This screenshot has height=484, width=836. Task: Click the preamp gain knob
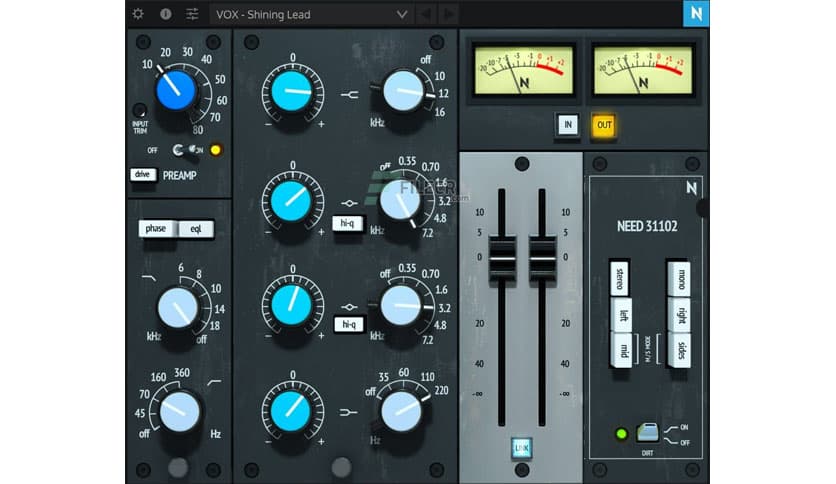pos(176,91)
